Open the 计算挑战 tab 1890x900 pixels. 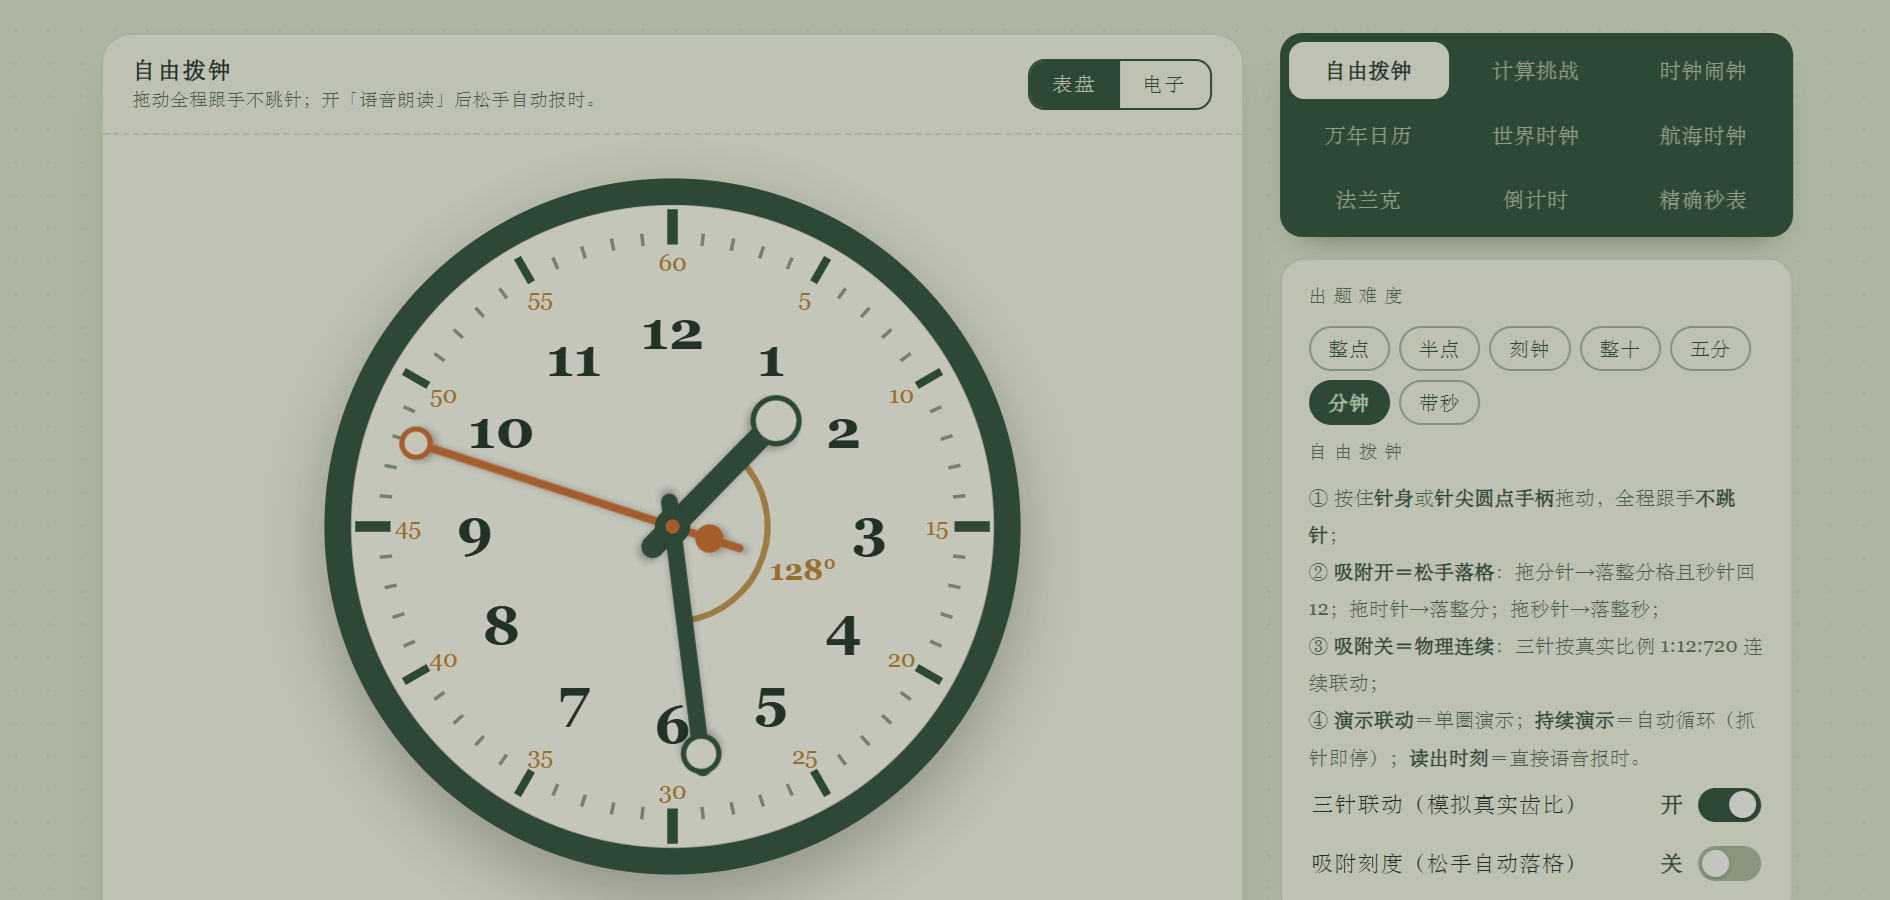pos(1535,71)
